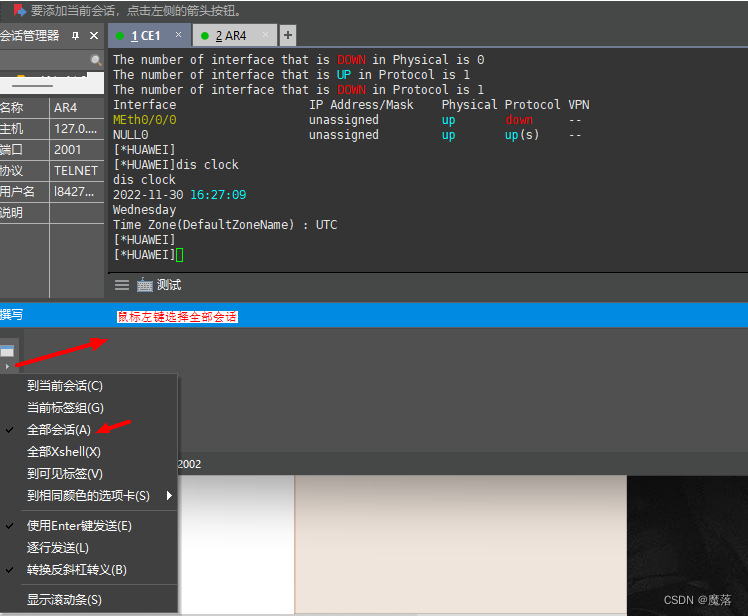Image resolution: width=748 pixels, height=616 pixels.
Task: Click the keyboard icon labeled 测试
Action: (x=144, y=285)
